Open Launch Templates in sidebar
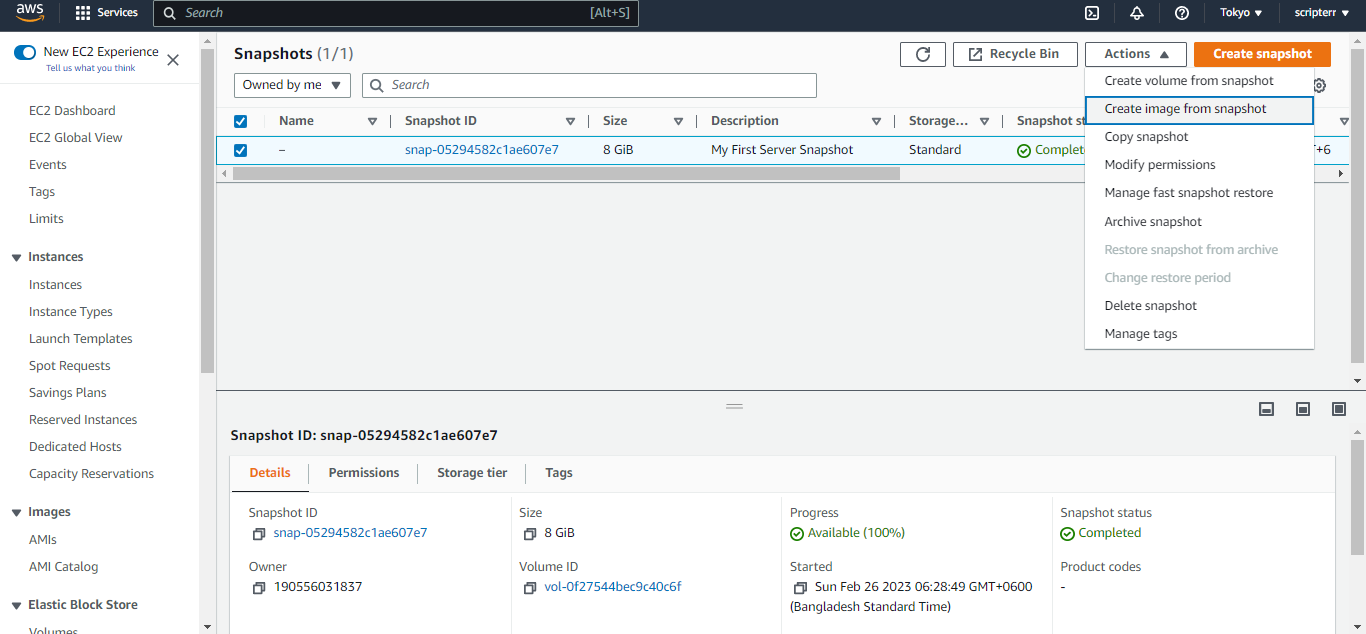This screenshot has height=634, width=1366. pos(81,339)
